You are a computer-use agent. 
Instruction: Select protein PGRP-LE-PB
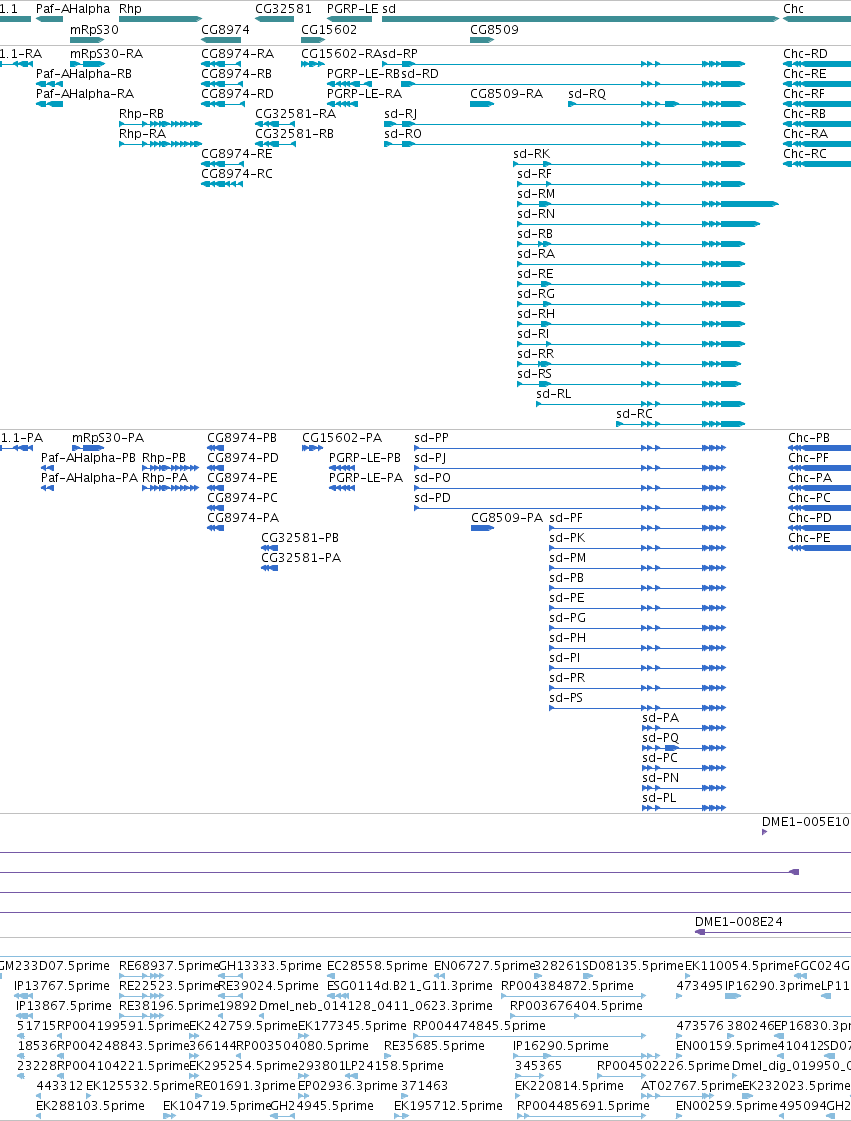365,458
